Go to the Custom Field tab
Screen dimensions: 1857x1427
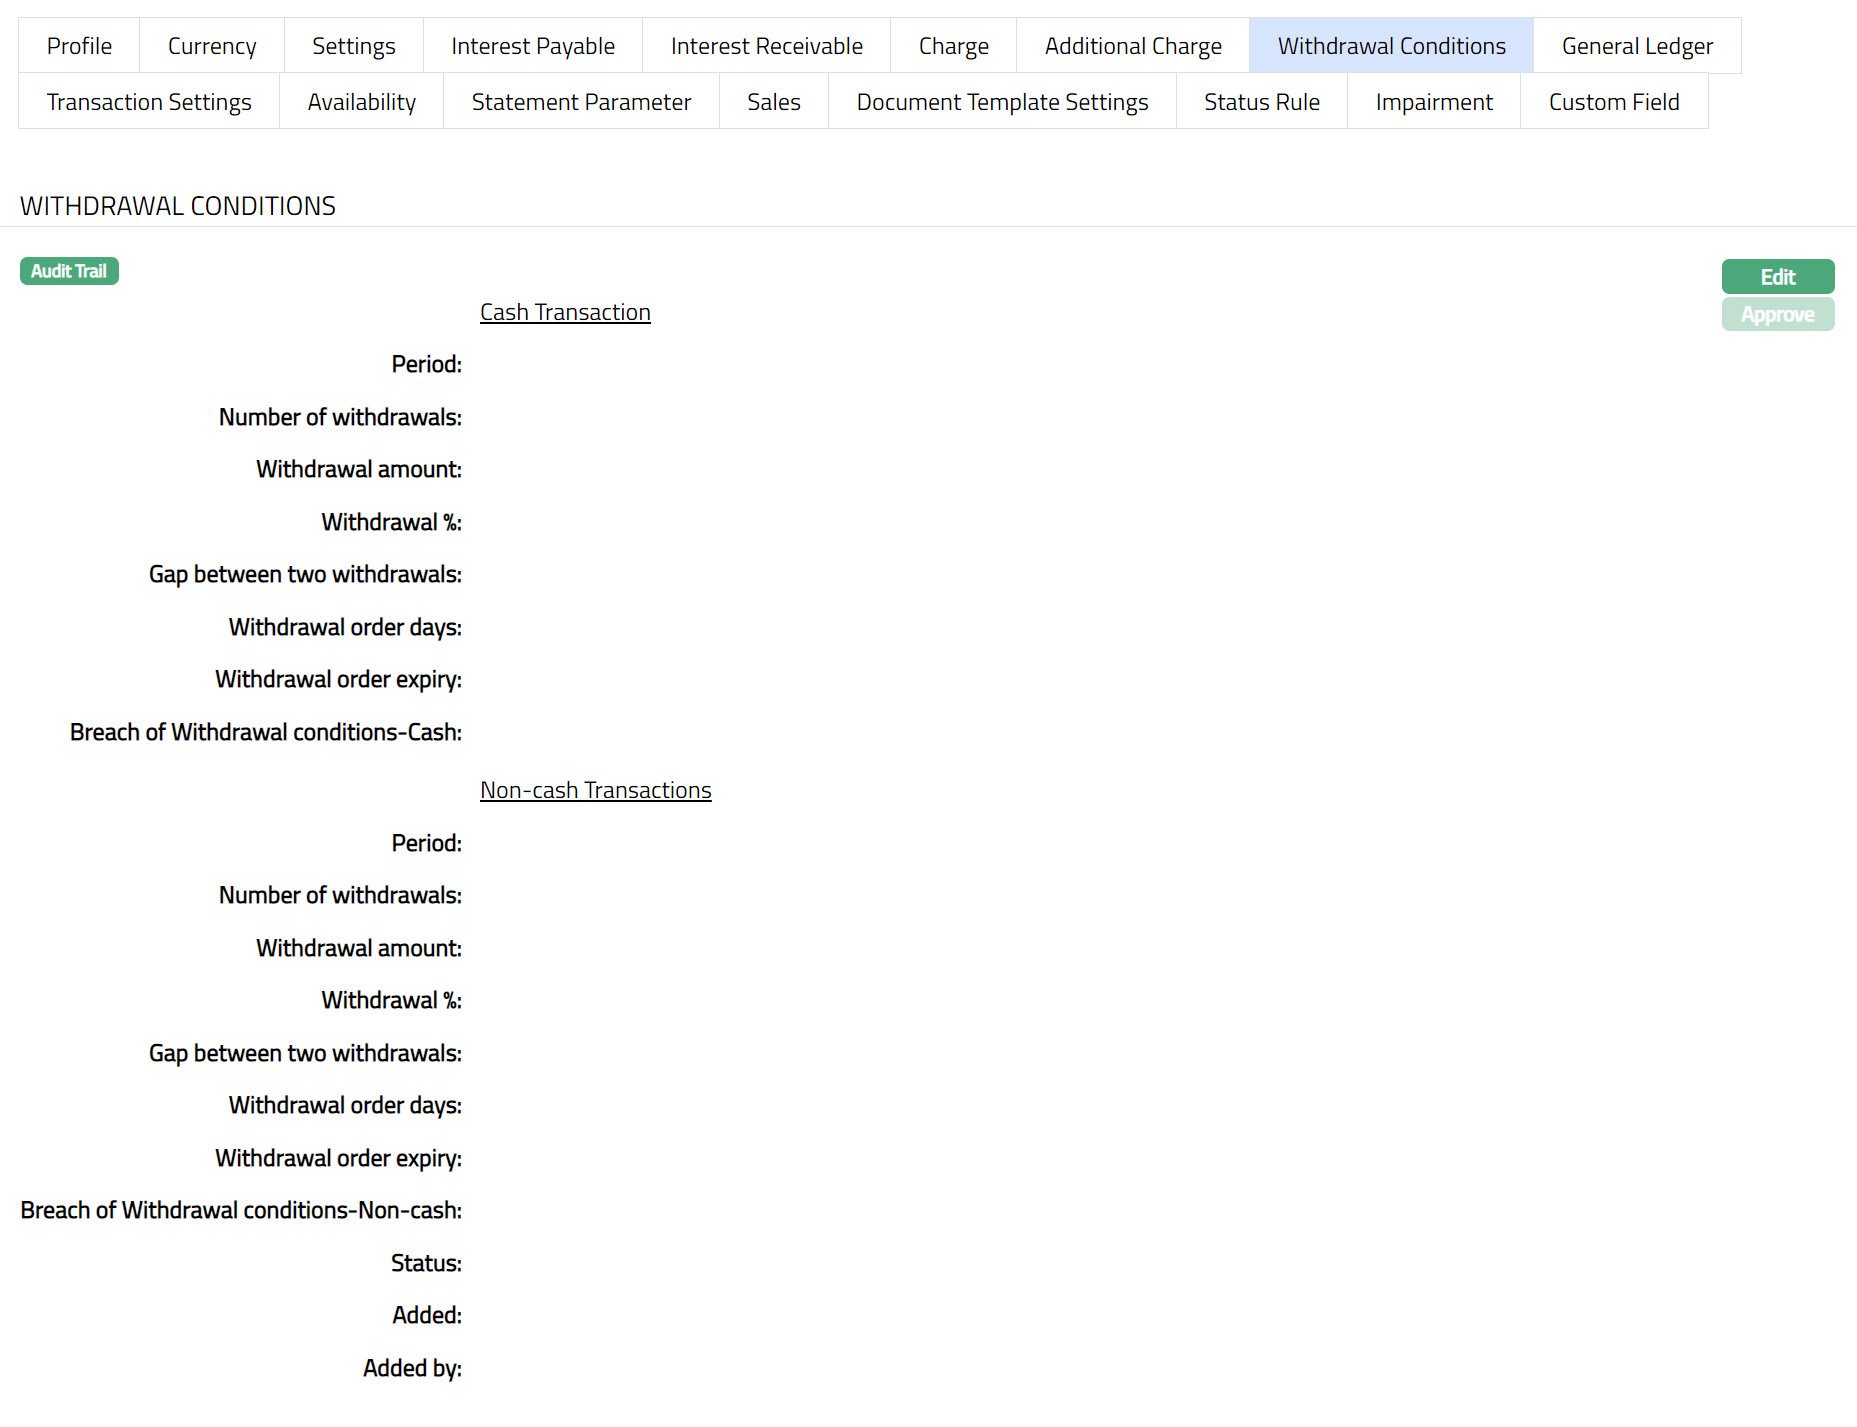[x=1614, y=102]
